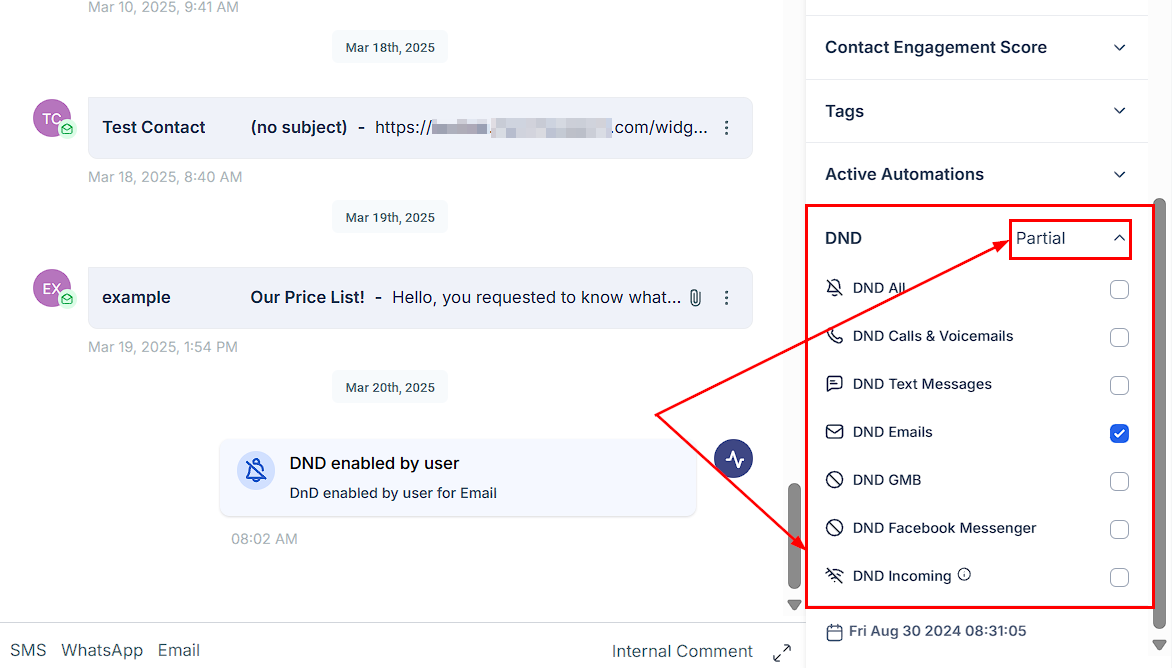
Task: Check DND Calls & Voicemails box
Action: 1119,337
